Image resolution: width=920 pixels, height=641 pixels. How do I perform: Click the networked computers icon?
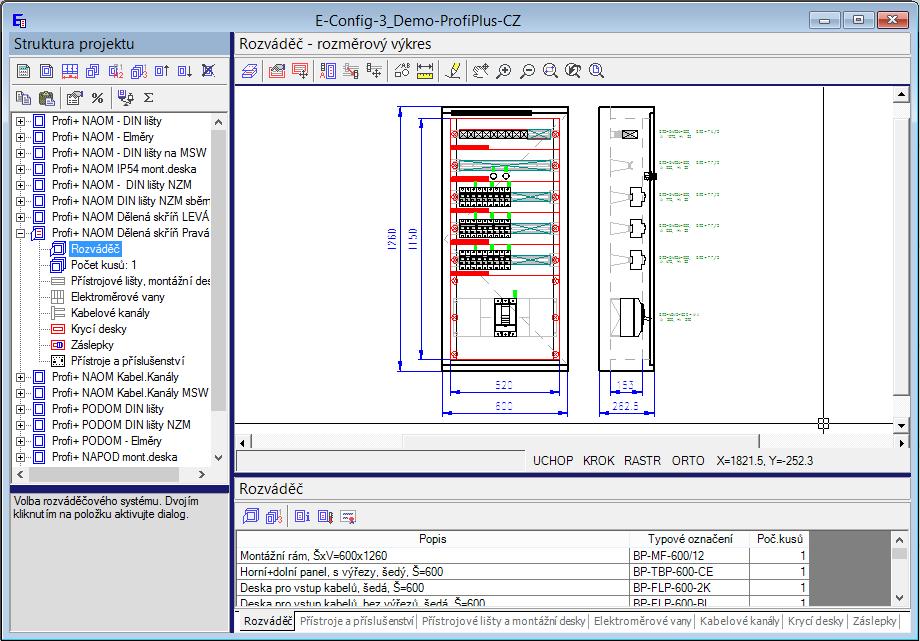pyautogui.click(x=125, y=98)
